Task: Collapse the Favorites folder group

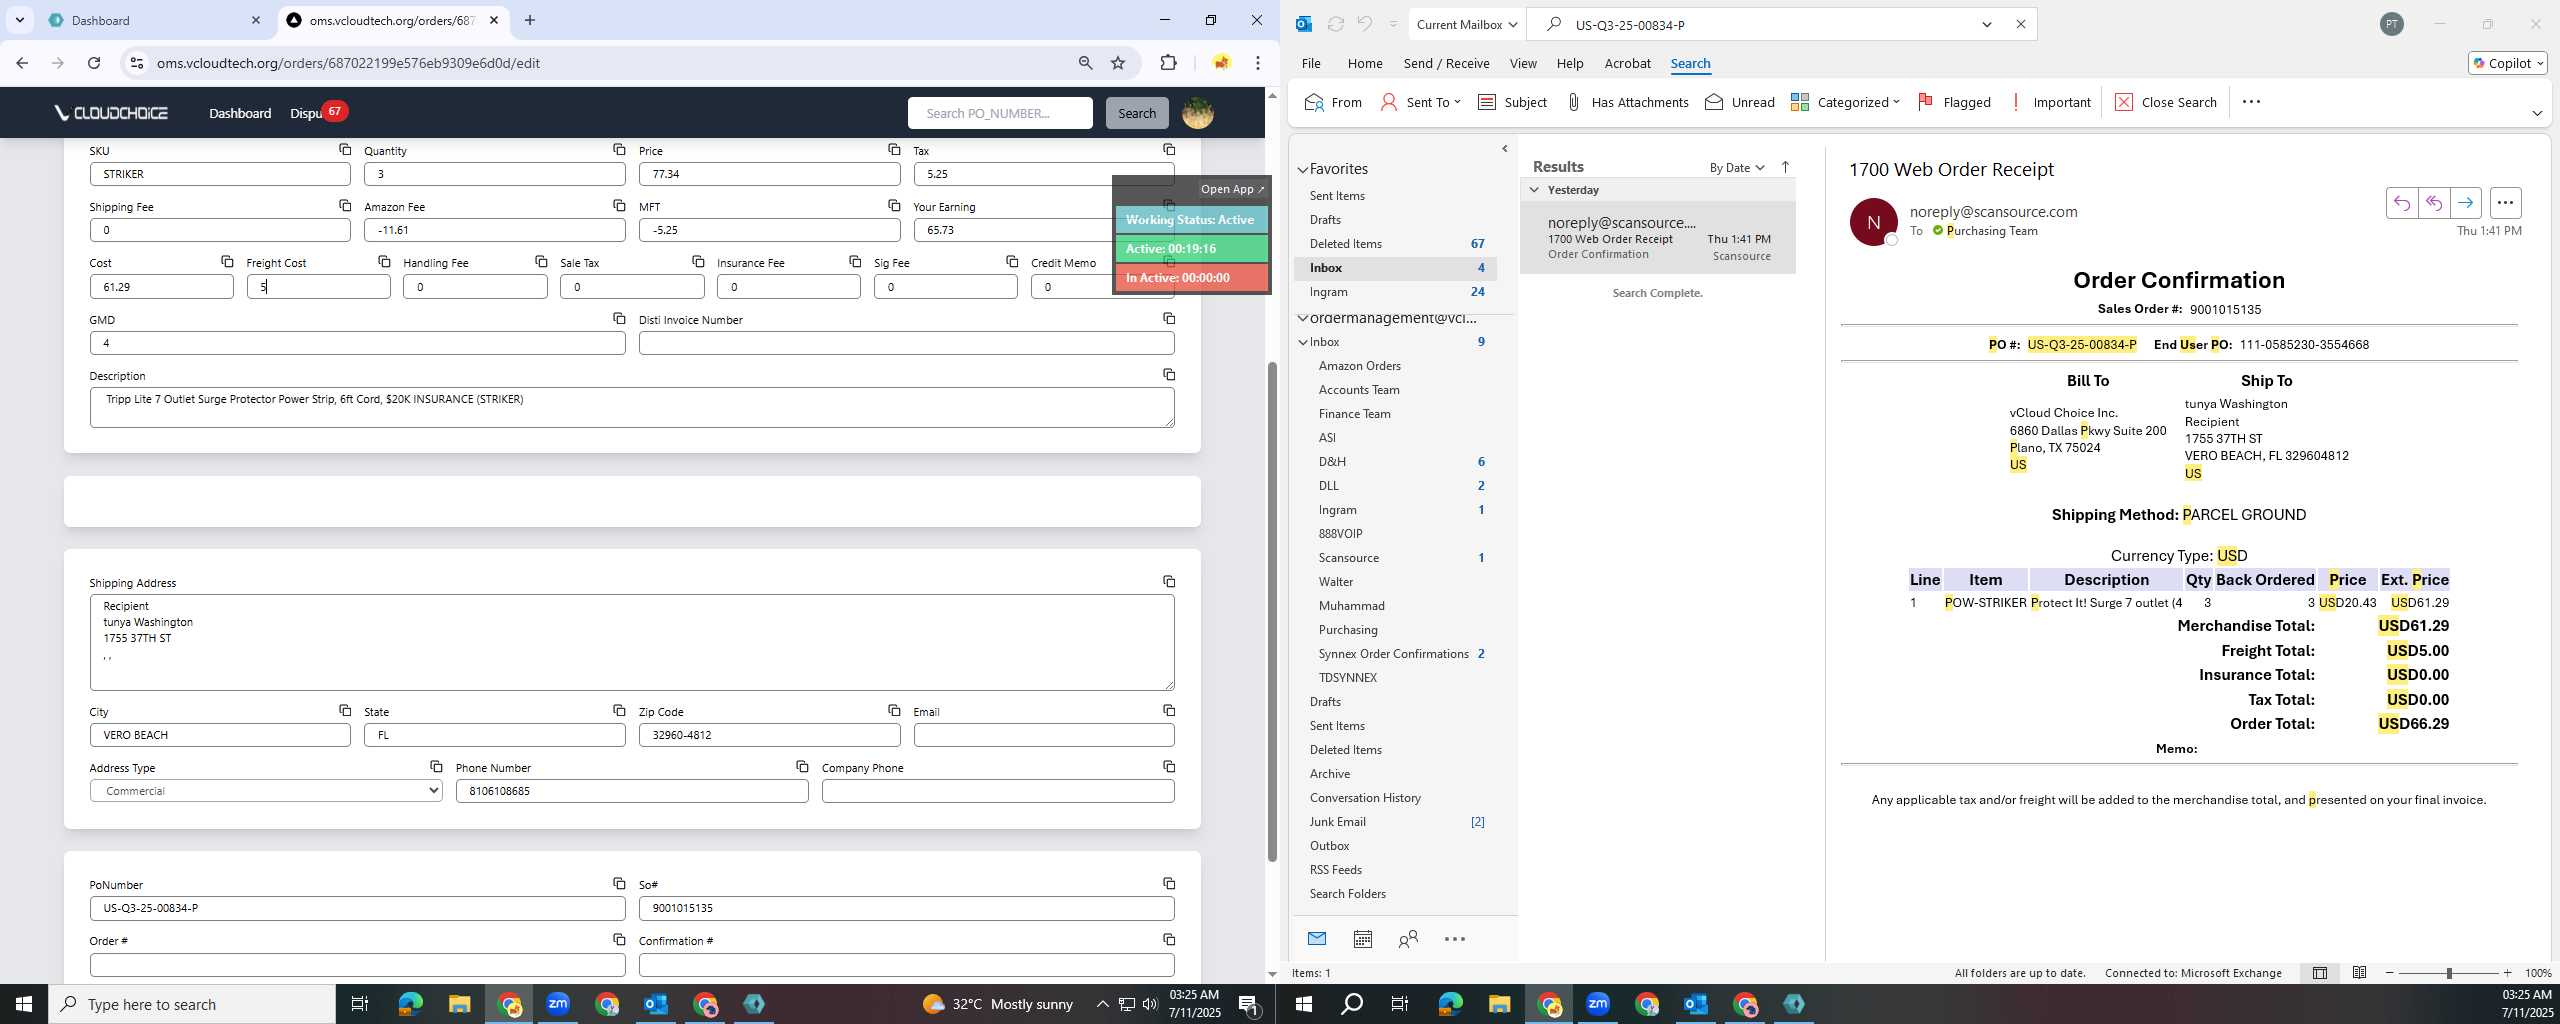Action: [1302, 170]
